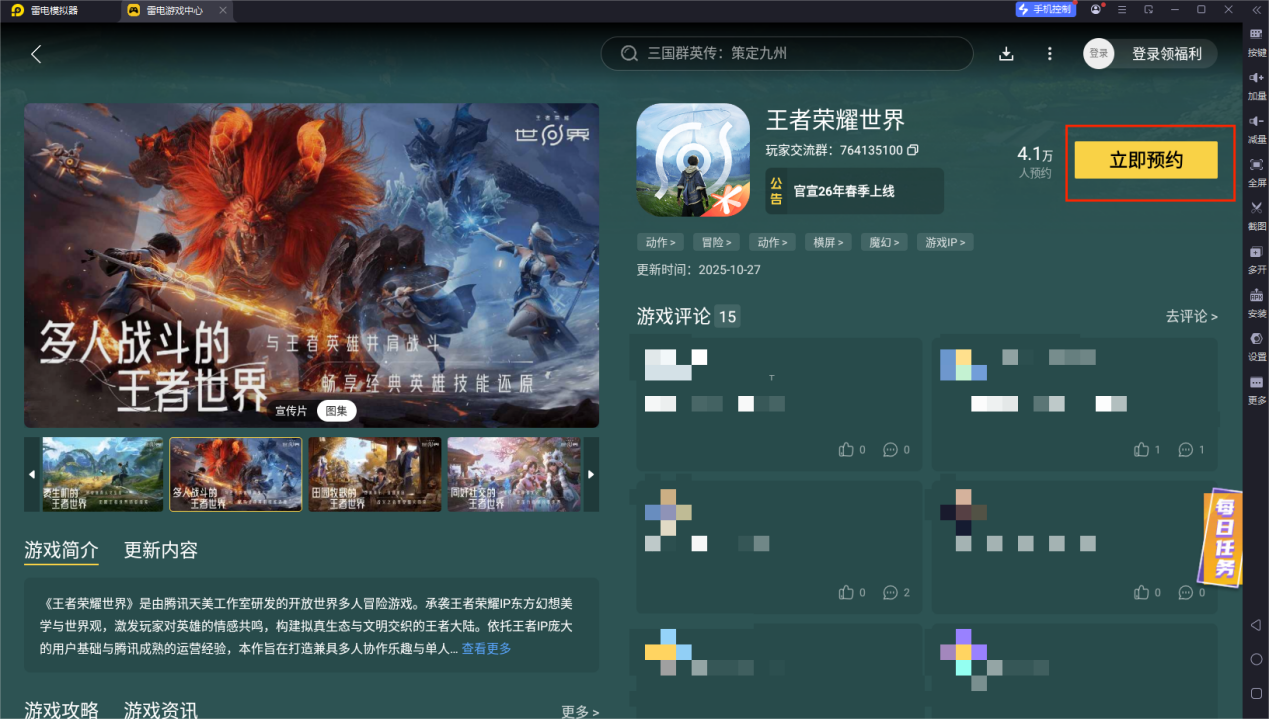Decrease volume with 减量 icon

click(x=1257, y=127)
